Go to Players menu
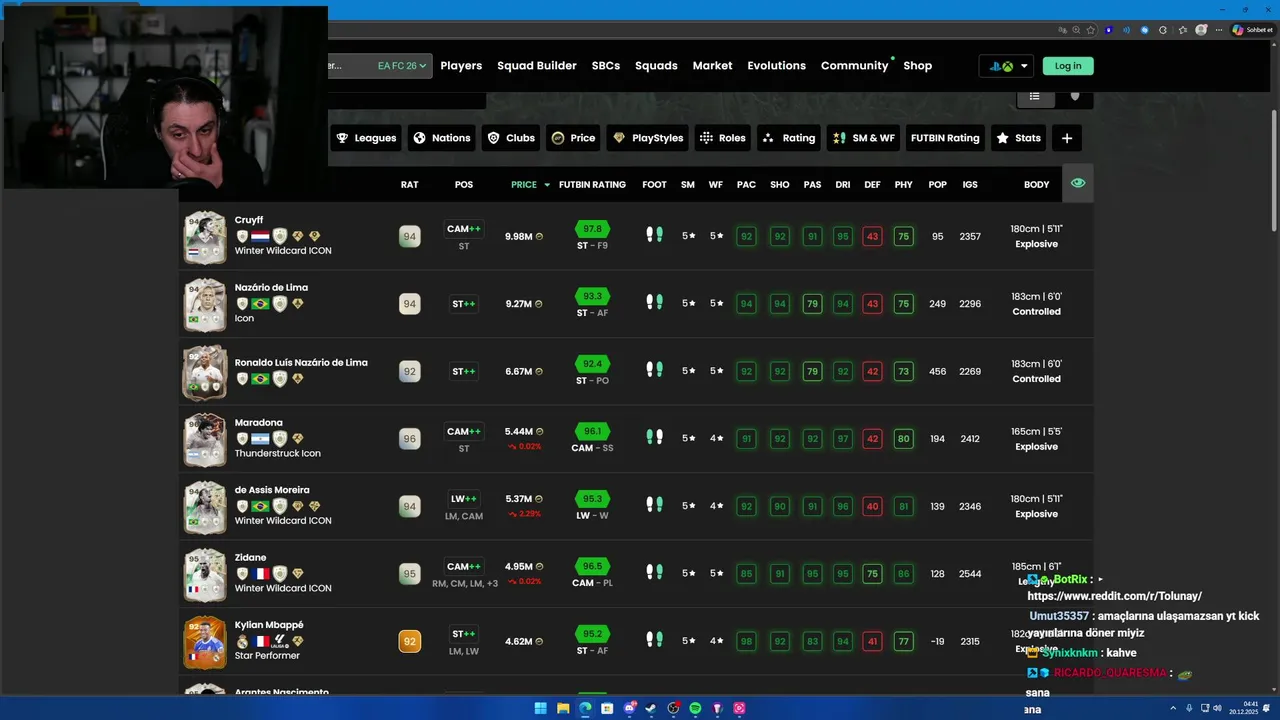1280x720 pixels. (x=461, y=66)
